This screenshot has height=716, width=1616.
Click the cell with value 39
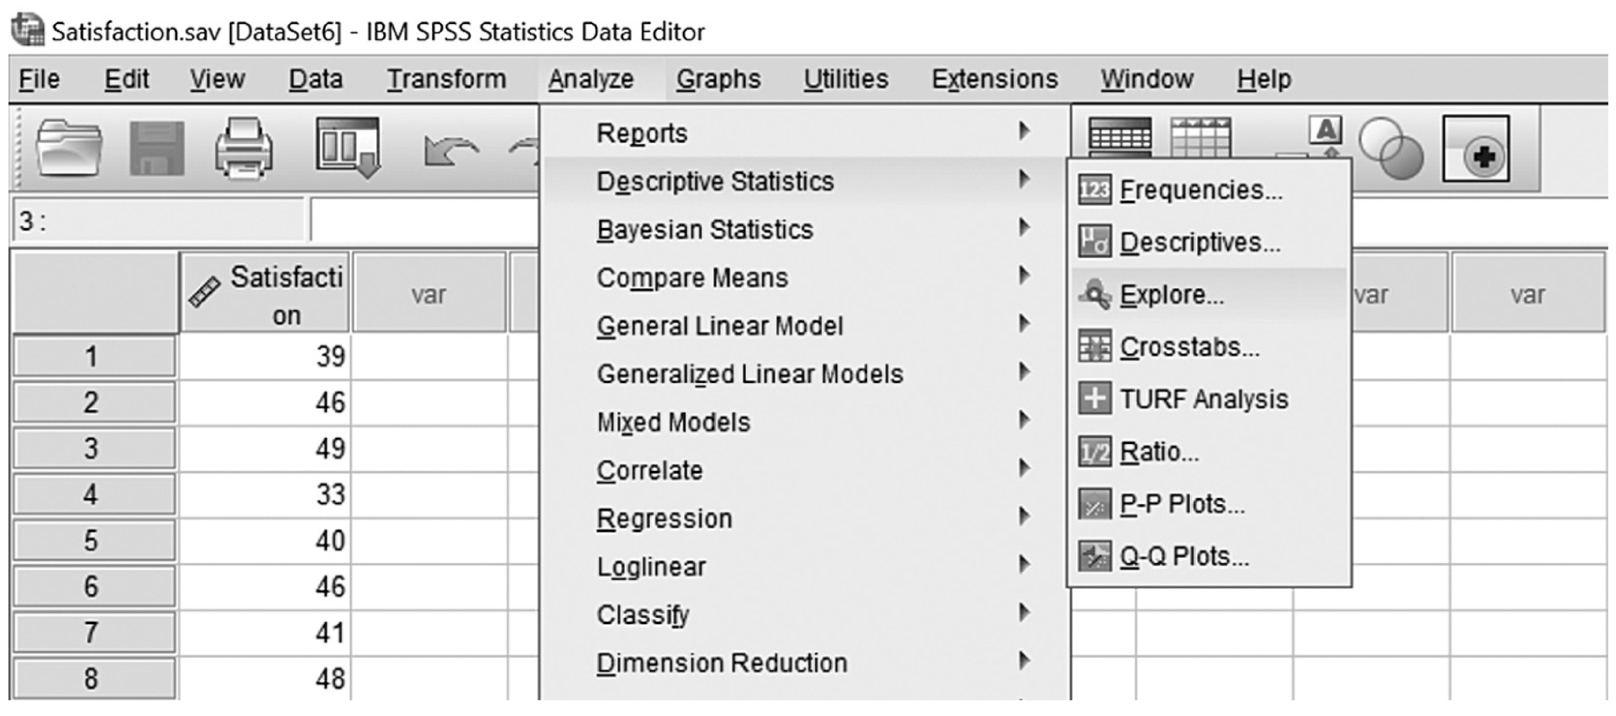265,356
